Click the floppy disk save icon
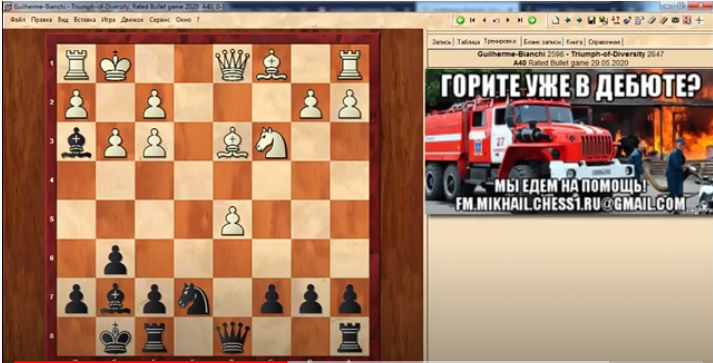This screenshot has height=363, width=713. tap(591, 20)
